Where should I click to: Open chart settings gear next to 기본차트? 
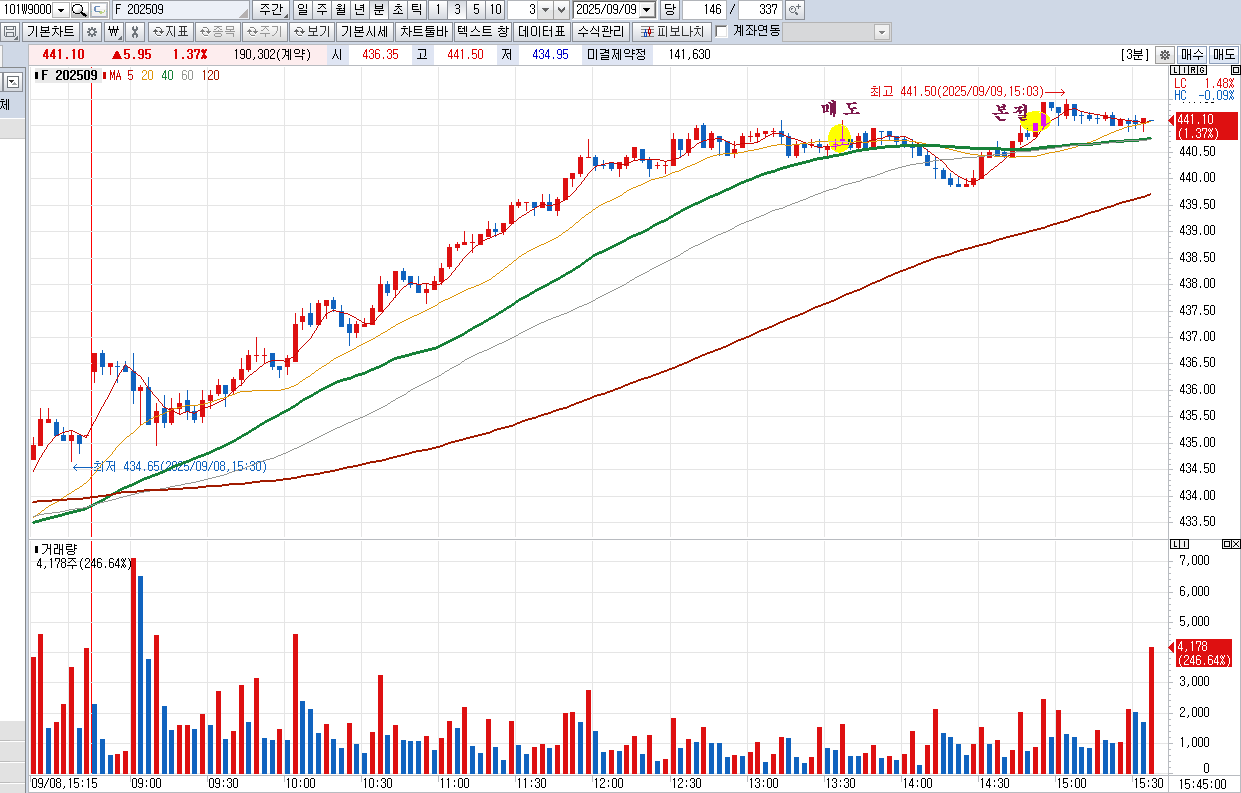(x=91, y=31)
